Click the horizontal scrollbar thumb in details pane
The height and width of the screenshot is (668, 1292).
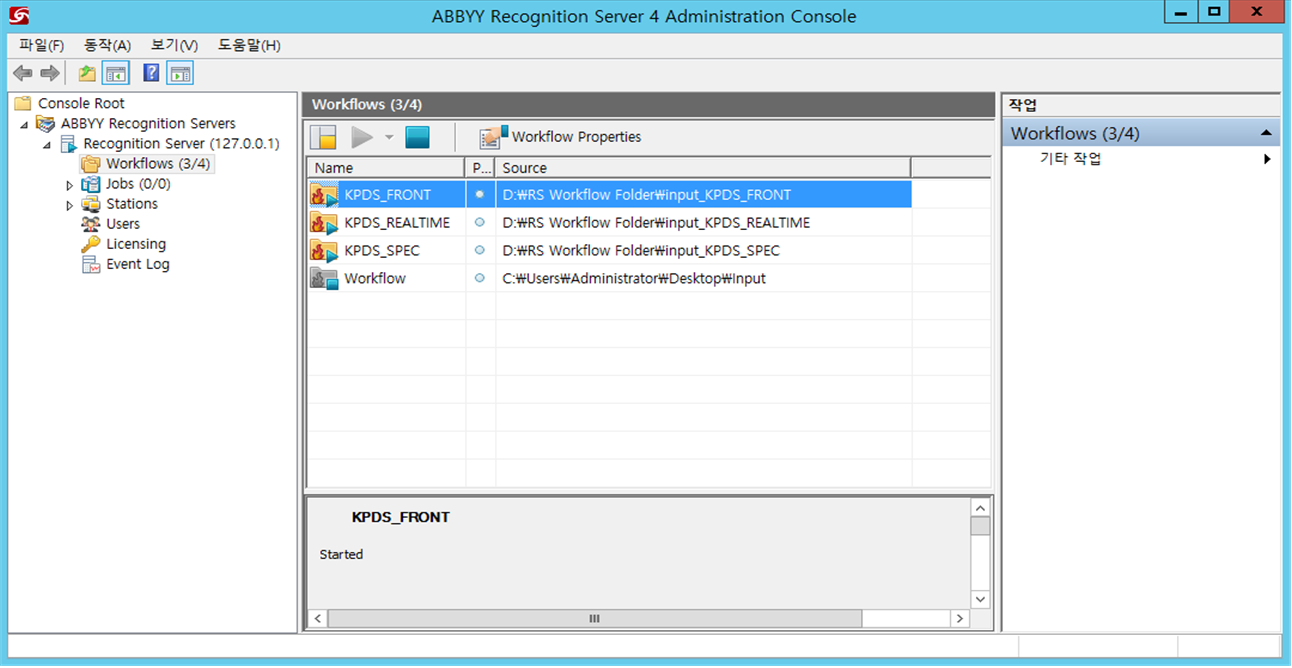click(x=595, y=619)
